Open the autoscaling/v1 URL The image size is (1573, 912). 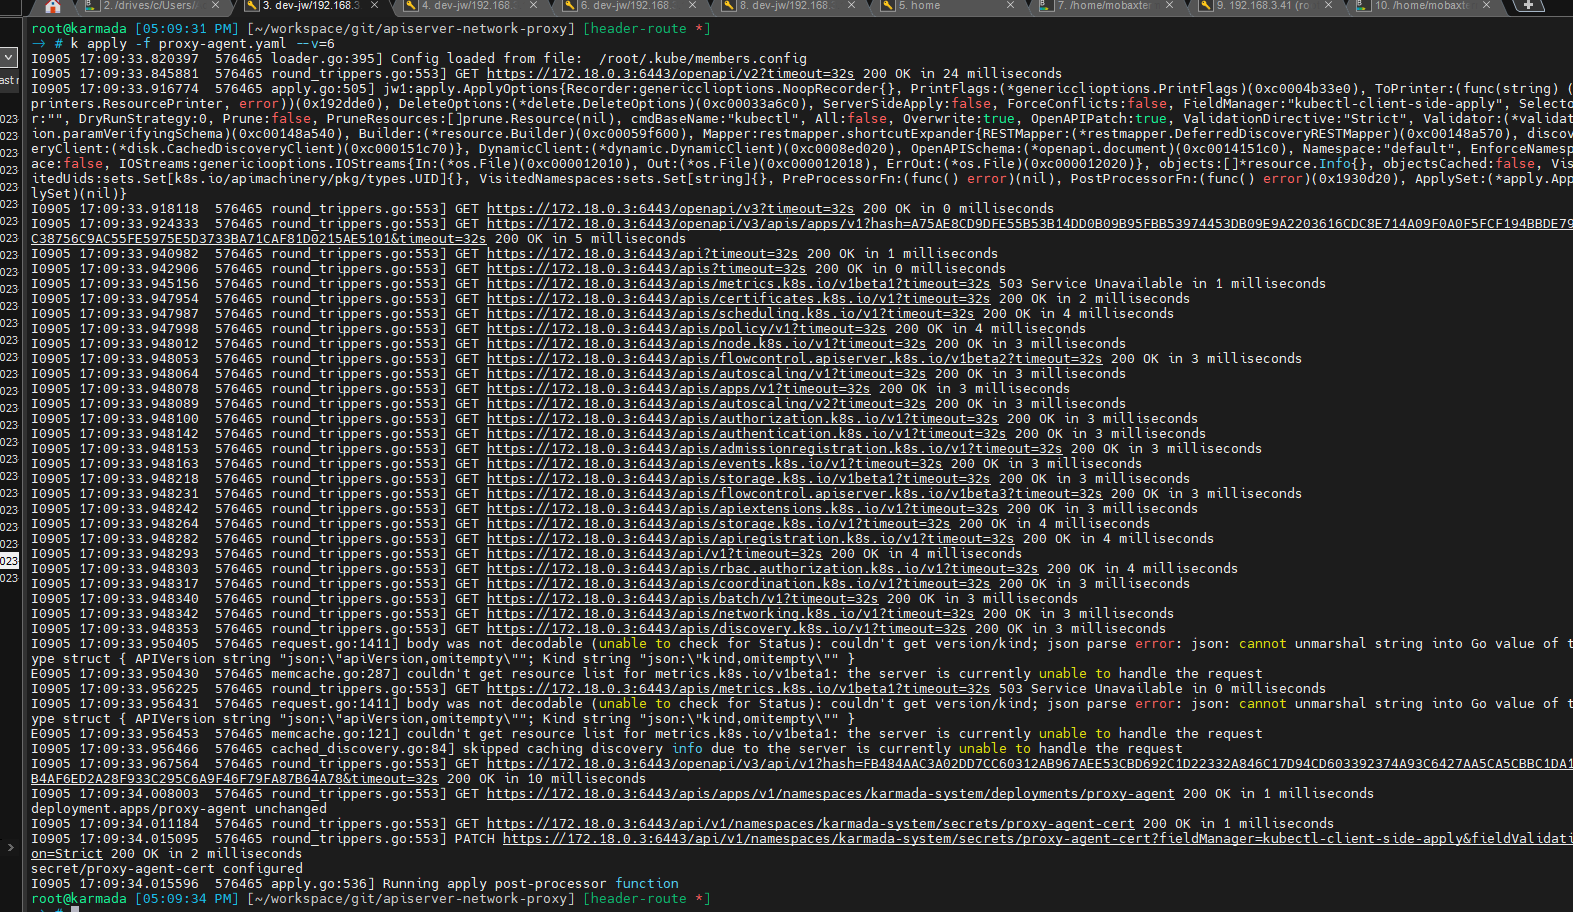706,373
